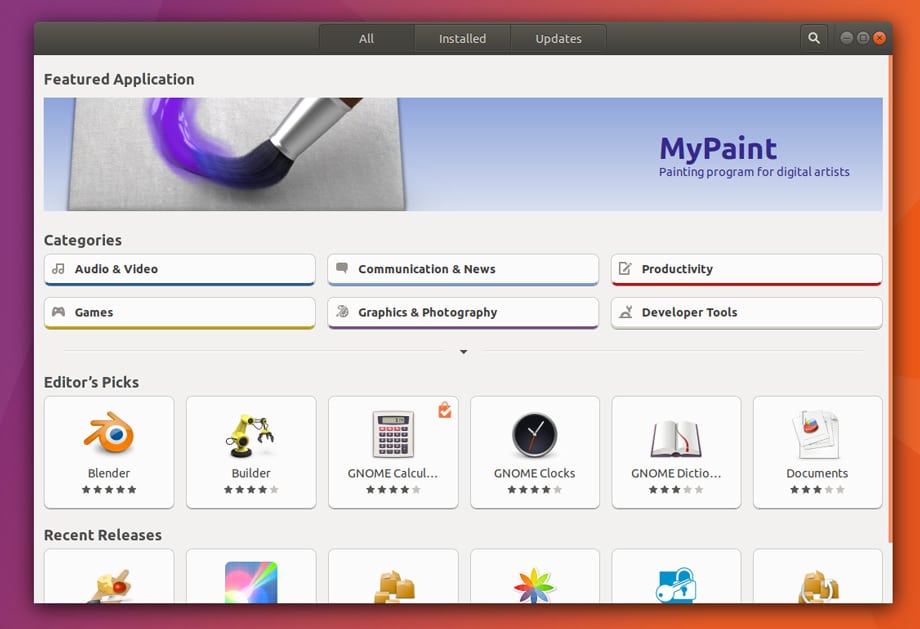This screenshot has width=920, height=629.
Task: Expand more categories with the down arrow
Action: pos(464,352)
